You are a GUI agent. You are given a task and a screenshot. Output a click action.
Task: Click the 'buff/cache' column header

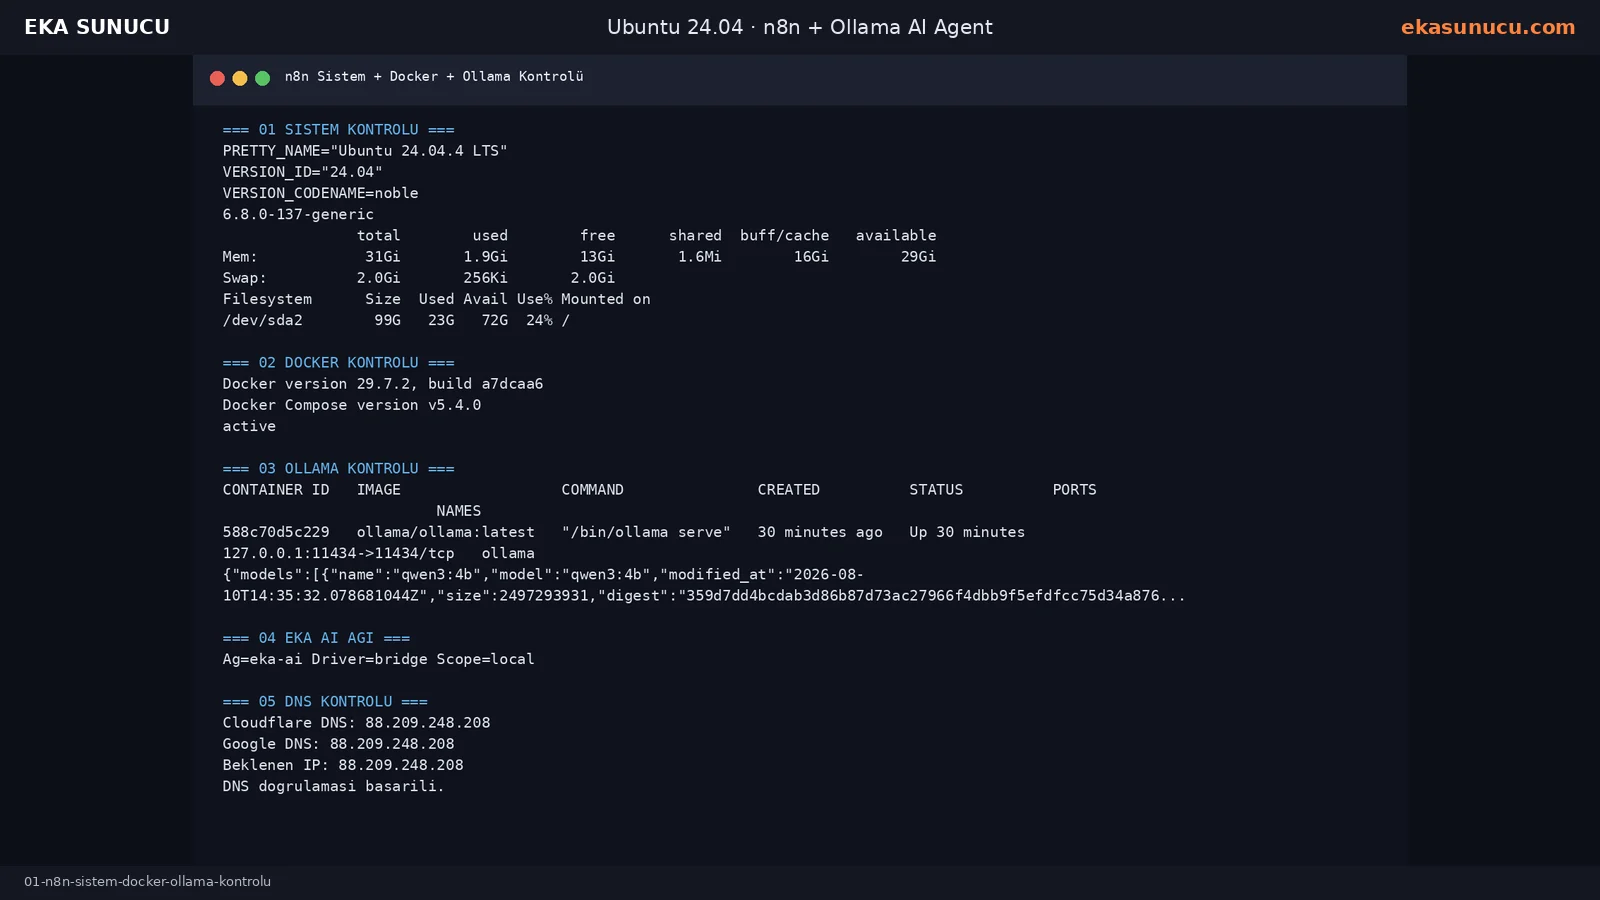pos(784,235)
